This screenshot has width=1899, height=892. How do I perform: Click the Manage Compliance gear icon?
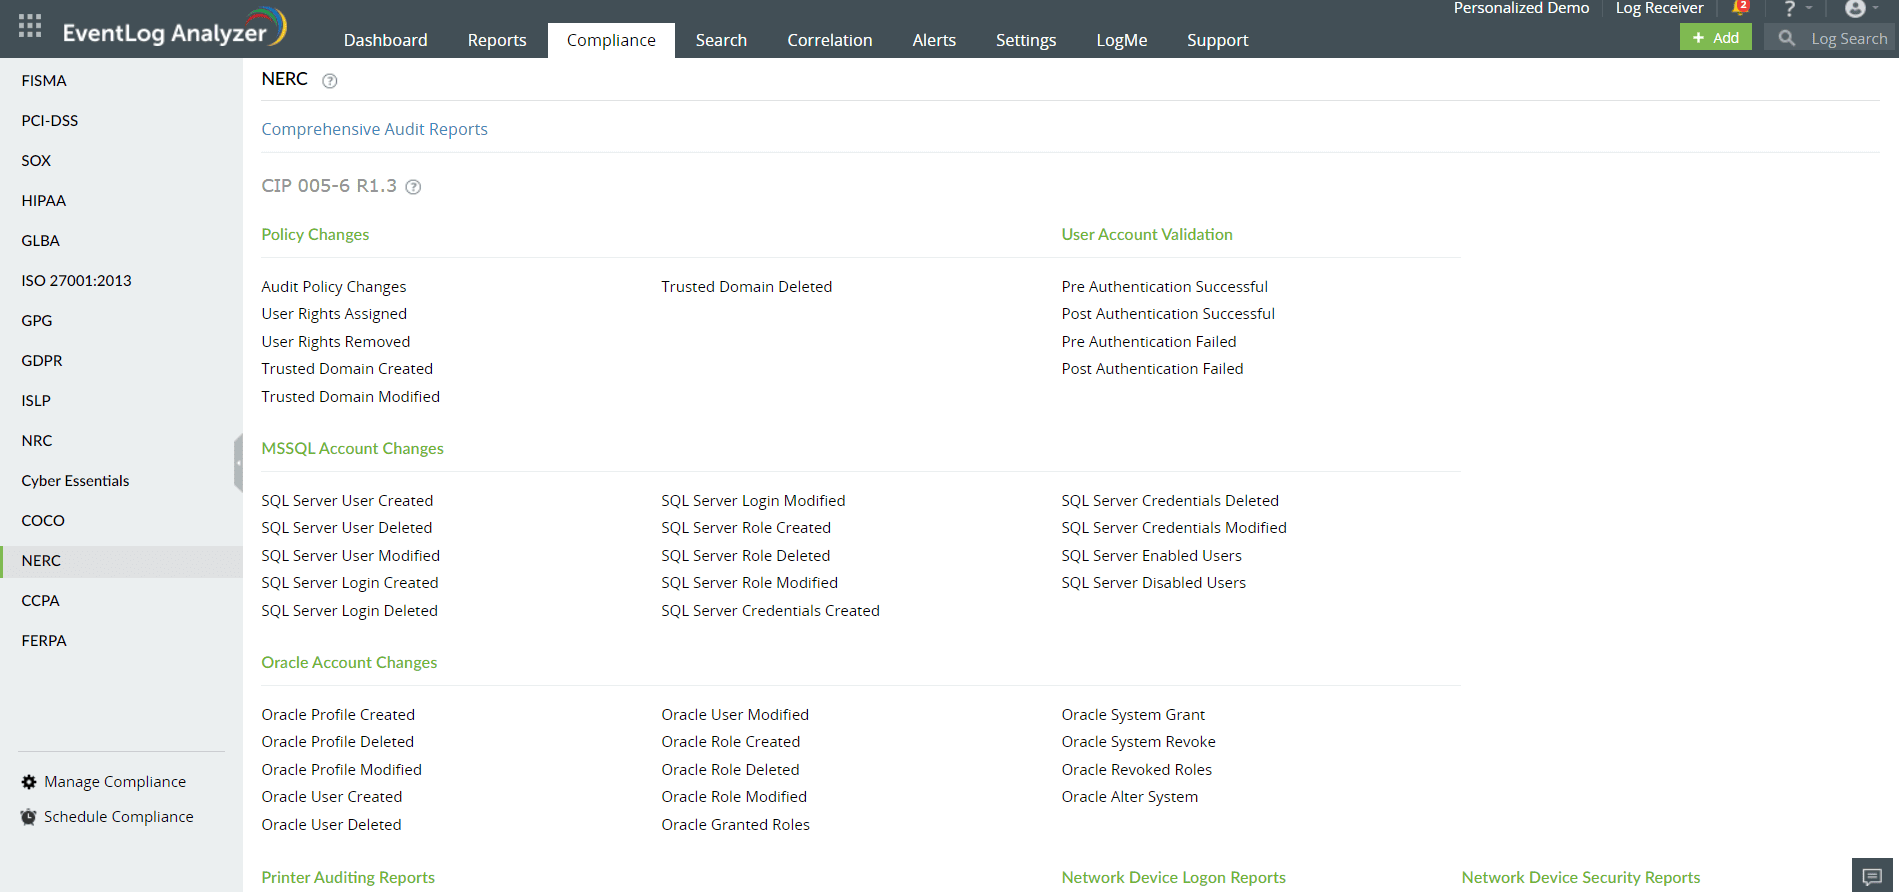tap(29, 782)
